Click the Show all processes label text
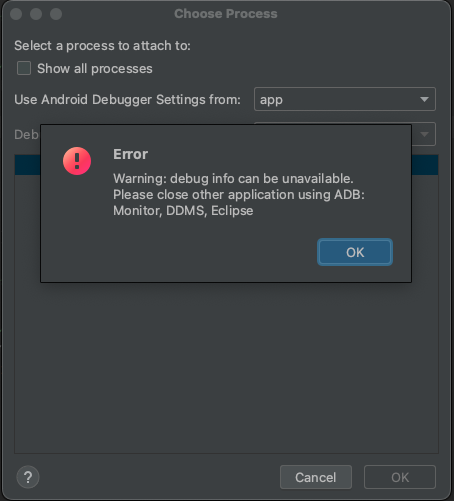The width and height of the screenshot is (454, 501). pyautogui.click(x=95, y=69)
